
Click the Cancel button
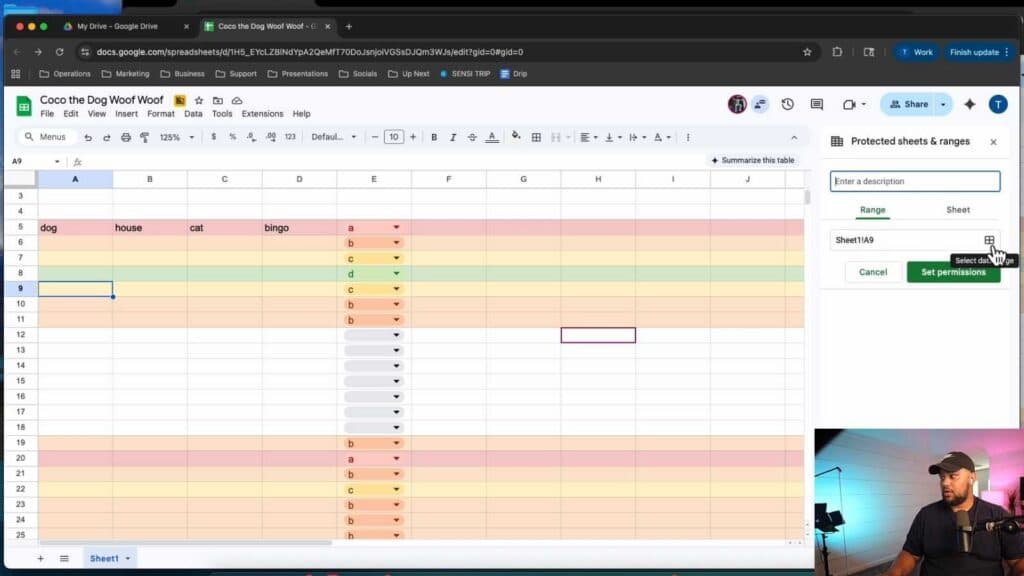pos(873,272)
